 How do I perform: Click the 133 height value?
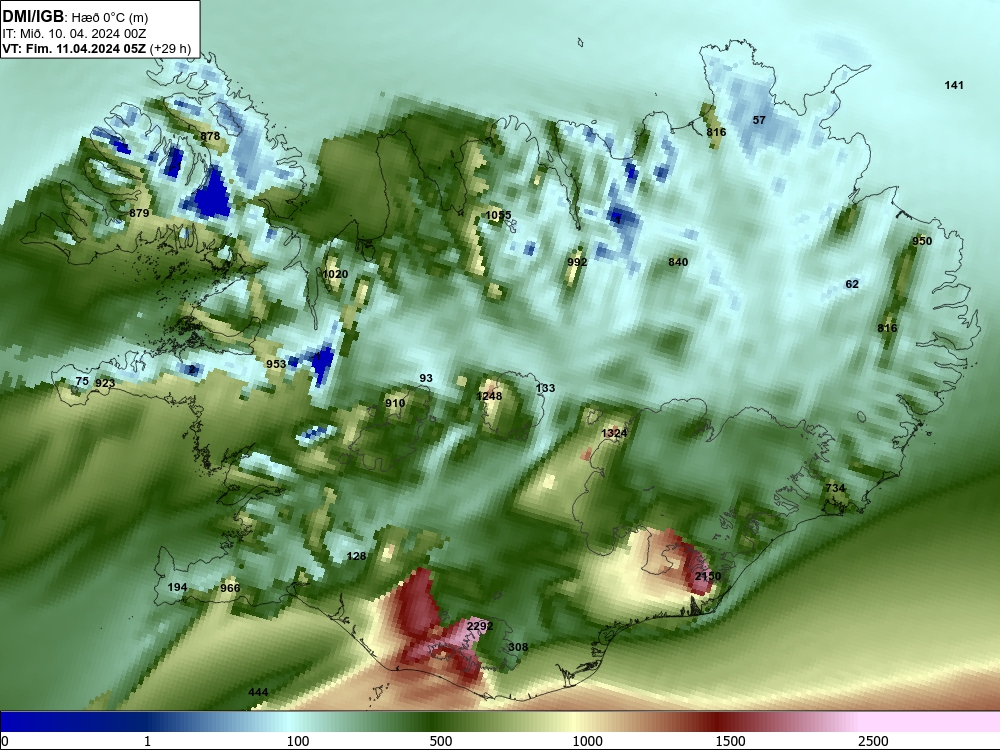pos(545,388)
